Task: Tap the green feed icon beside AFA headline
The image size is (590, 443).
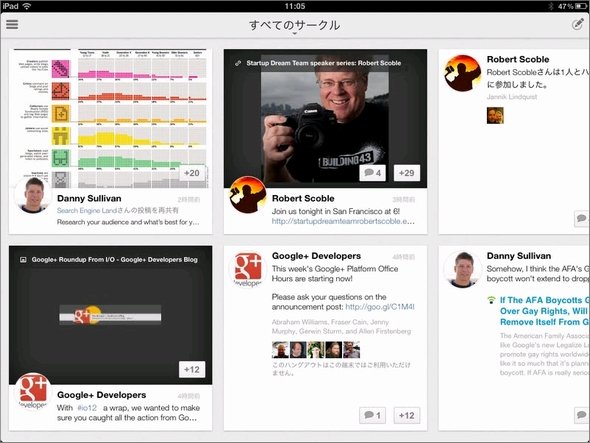Action: point(491,300)
